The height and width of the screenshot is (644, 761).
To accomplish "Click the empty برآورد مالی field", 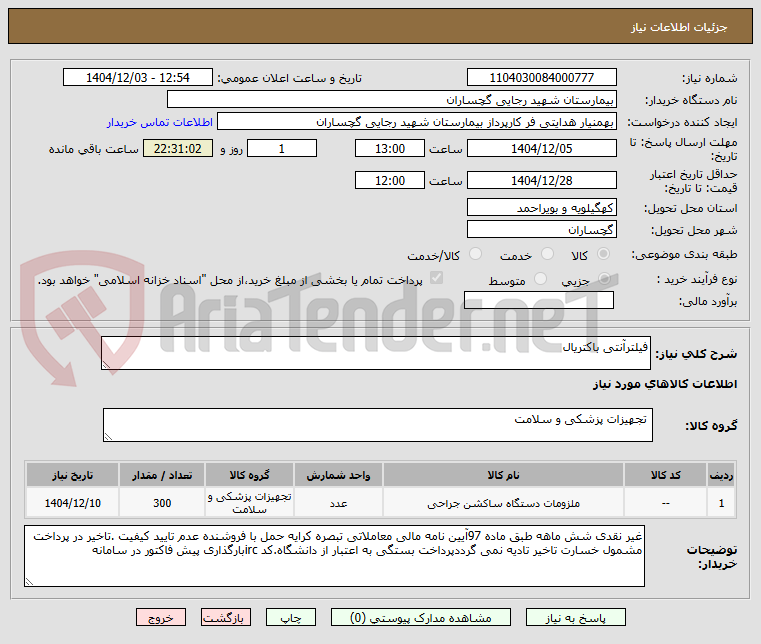I will point(539,300).
